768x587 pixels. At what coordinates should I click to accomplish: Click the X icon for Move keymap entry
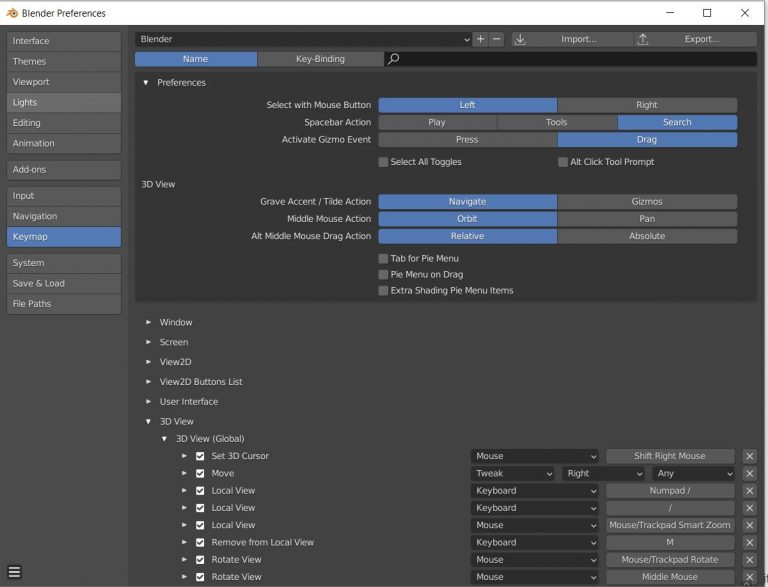(x=749, y=474)
